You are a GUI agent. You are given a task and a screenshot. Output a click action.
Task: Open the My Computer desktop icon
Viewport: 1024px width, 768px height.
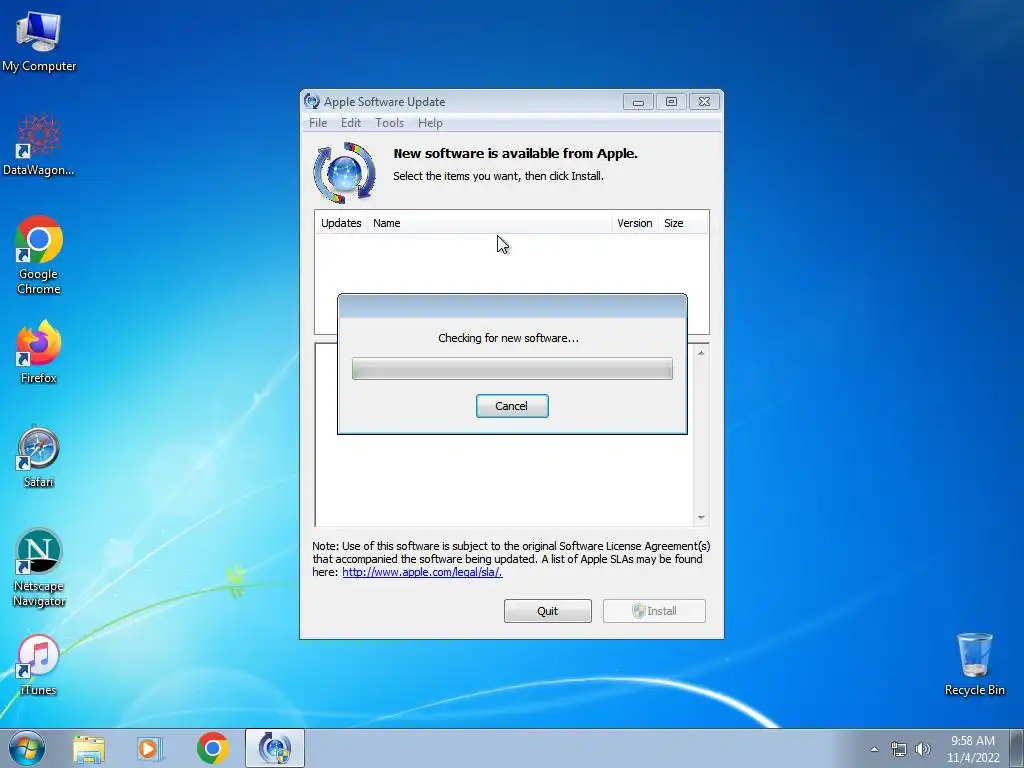(39, 42)
